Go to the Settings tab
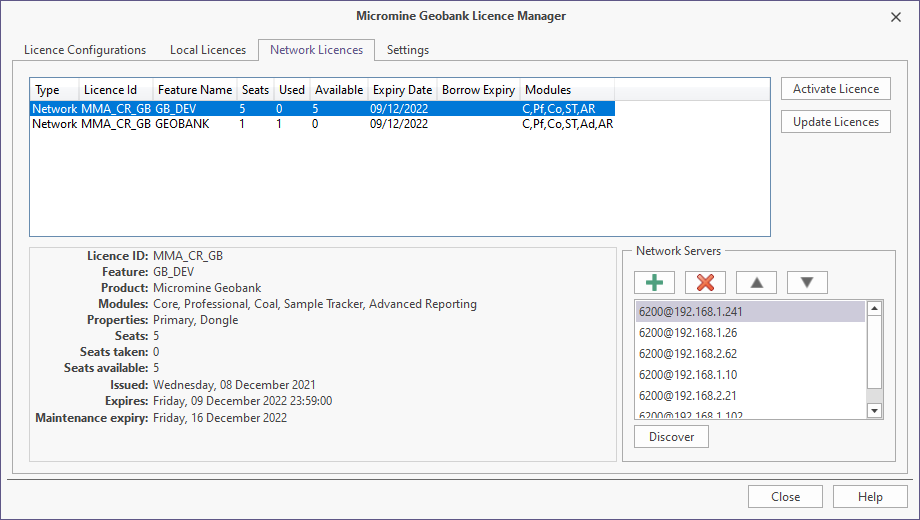Image resolution: width=920 pixels, height=520 pixels. coord(408,50)
